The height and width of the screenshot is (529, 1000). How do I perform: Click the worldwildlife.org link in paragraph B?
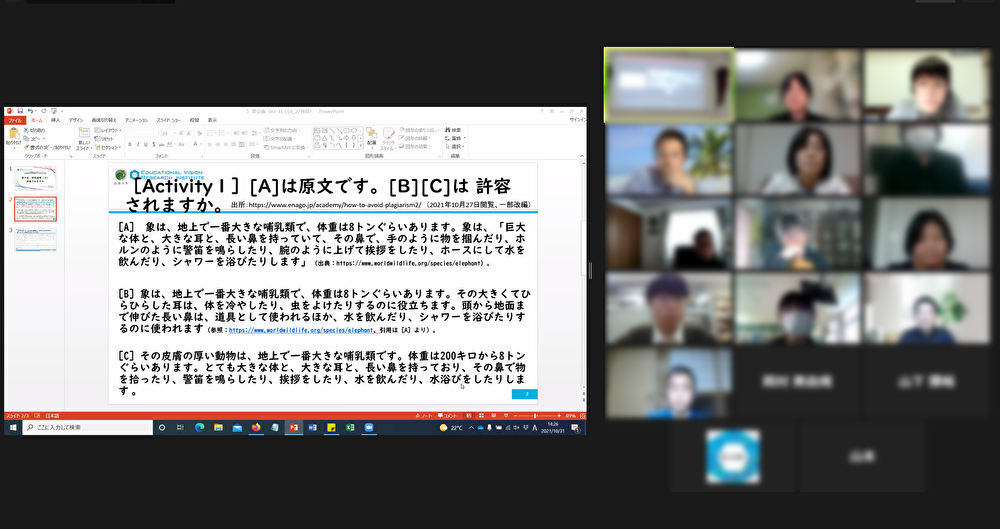300,331
